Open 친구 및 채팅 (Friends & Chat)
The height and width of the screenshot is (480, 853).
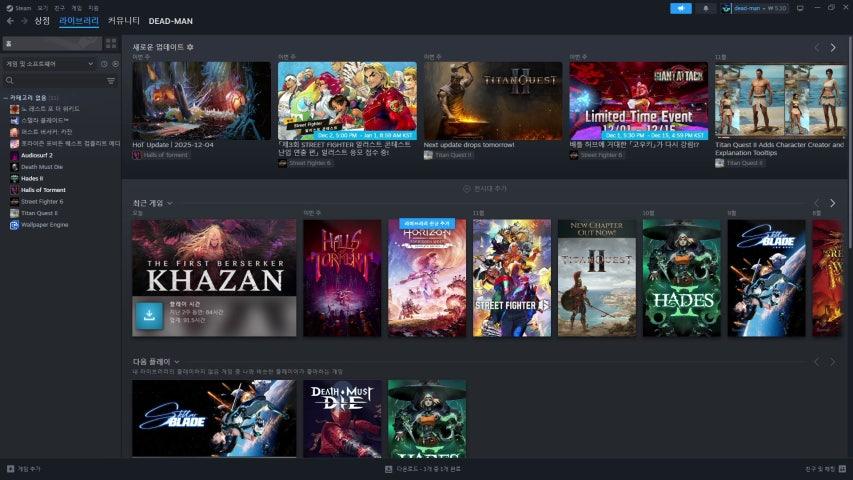tap(825, 469)
